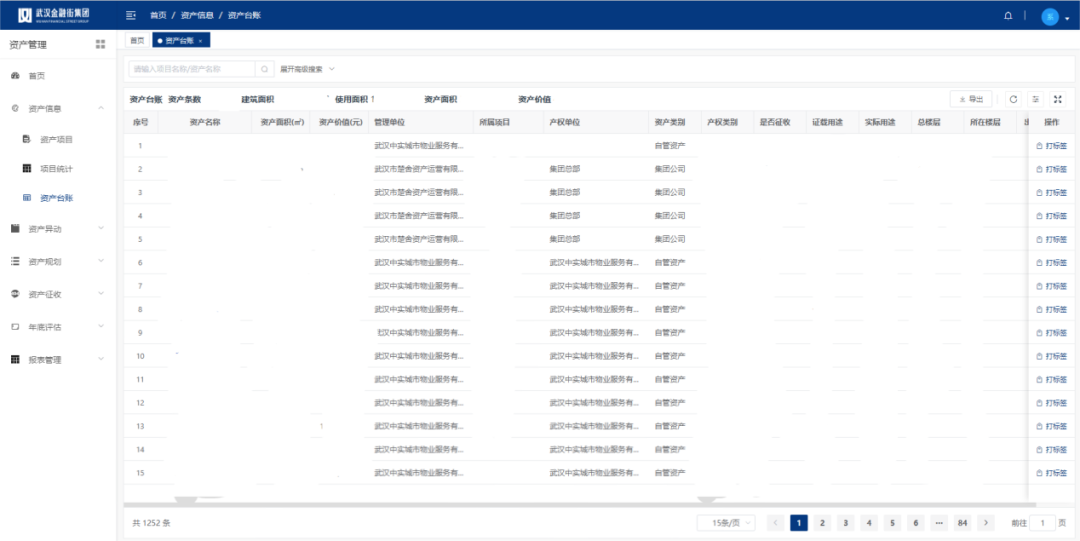Click 打标签 in row 15
This screenshot has height=541, width=1080.
[x=1051, y=473]
